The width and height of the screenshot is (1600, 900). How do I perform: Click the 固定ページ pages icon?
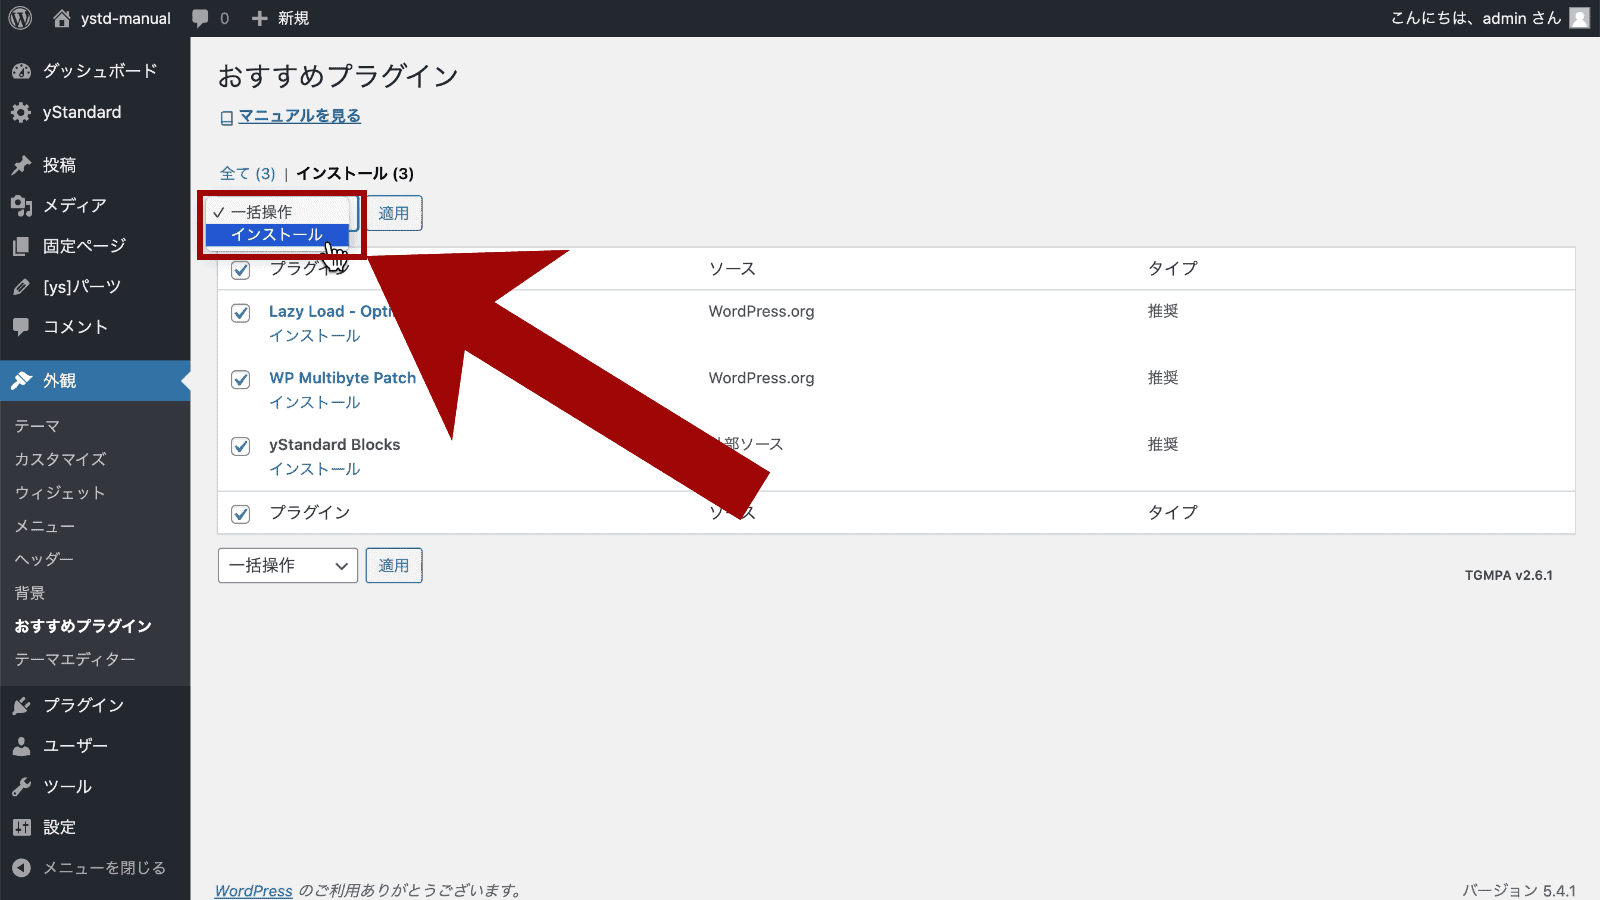point(21,246)
